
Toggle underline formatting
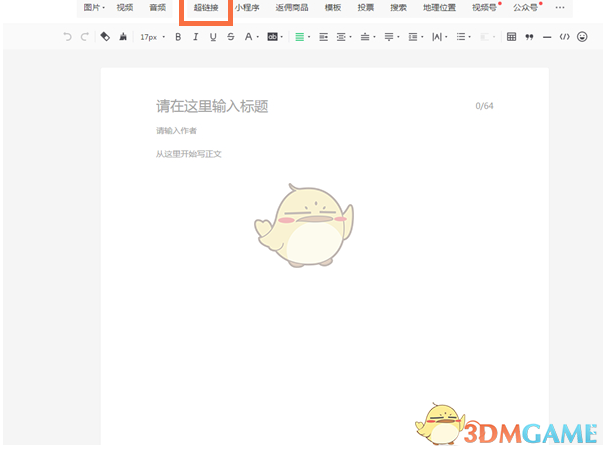click(x=213, y=37)
